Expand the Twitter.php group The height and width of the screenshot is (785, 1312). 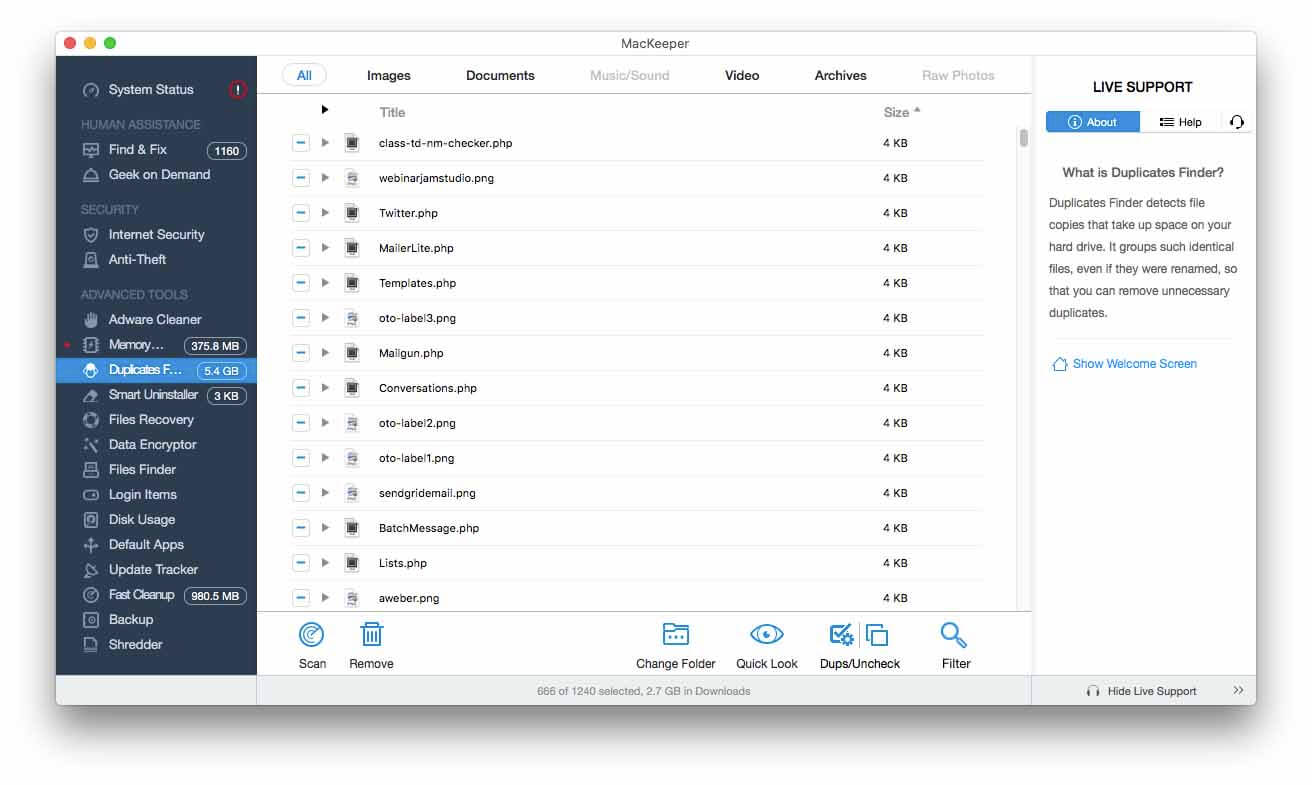(x=325, y=213)
